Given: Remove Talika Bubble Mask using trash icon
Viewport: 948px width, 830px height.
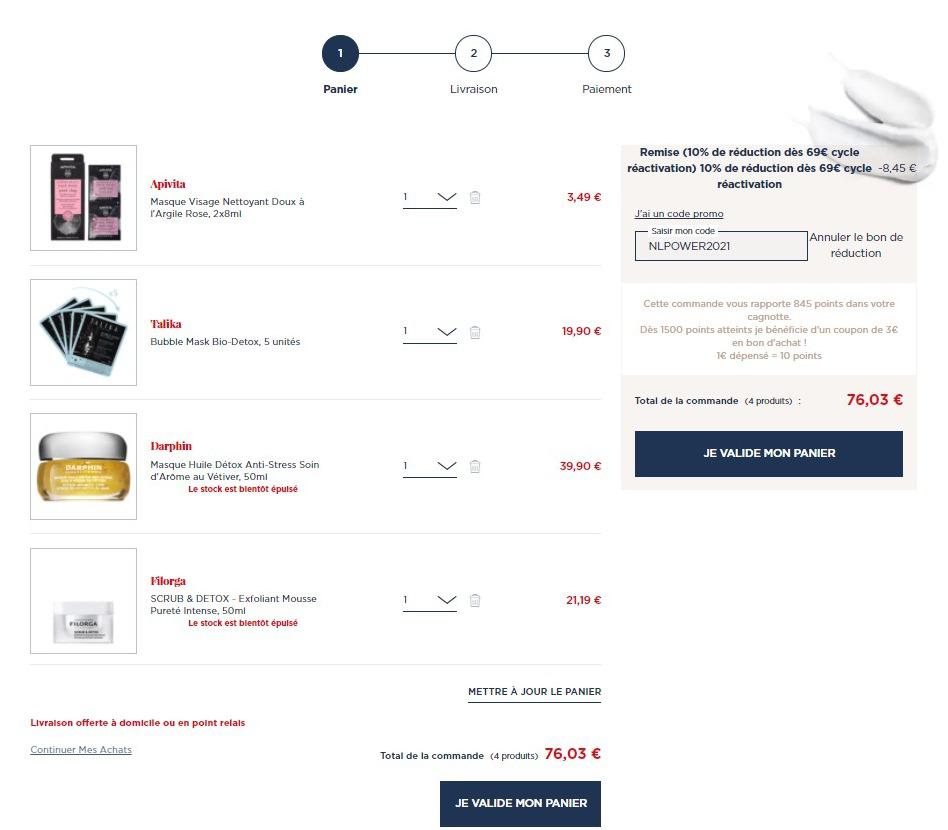Looking at the screenshot, I should tap(475, 332).
